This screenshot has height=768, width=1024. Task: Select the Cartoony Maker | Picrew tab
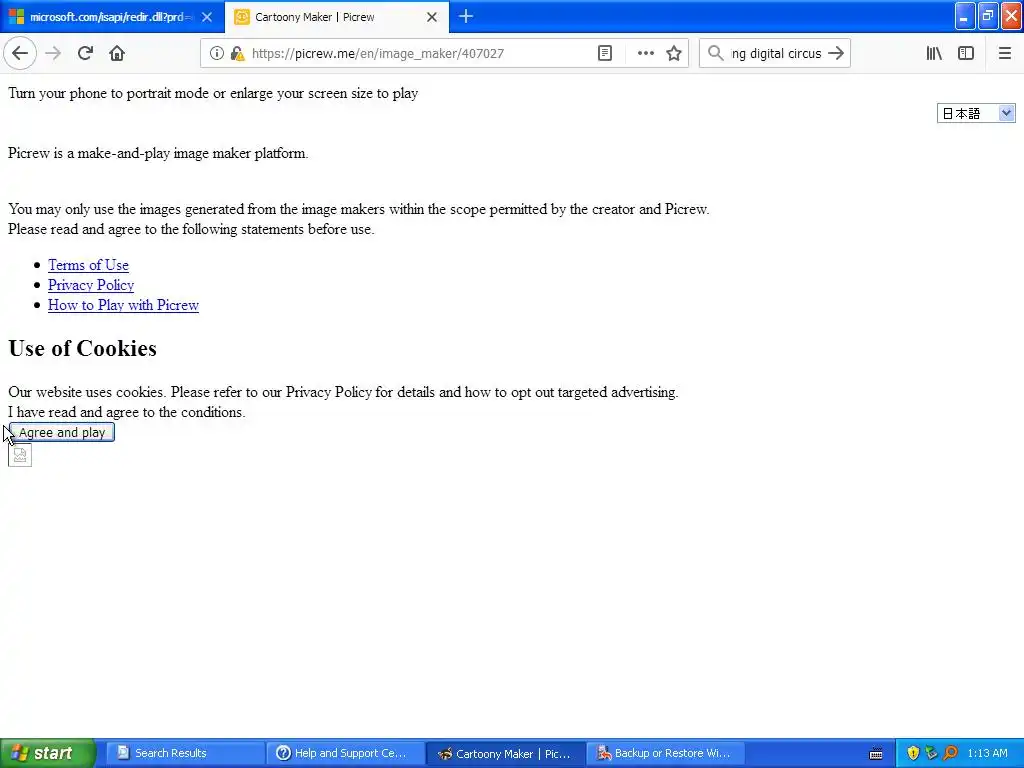pos(337,17)
